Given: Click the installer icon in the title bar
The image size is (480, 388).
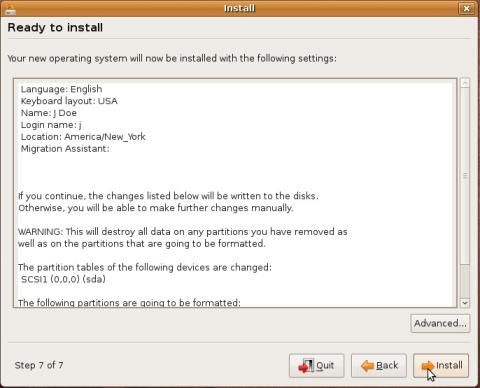Looking at the screenshot, I should click(8, 10).
